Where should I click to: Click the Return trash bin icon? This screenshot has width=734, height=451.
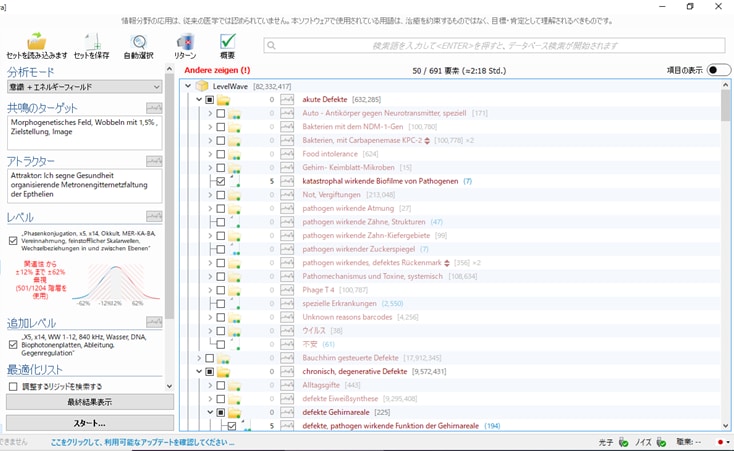point(186,42)
